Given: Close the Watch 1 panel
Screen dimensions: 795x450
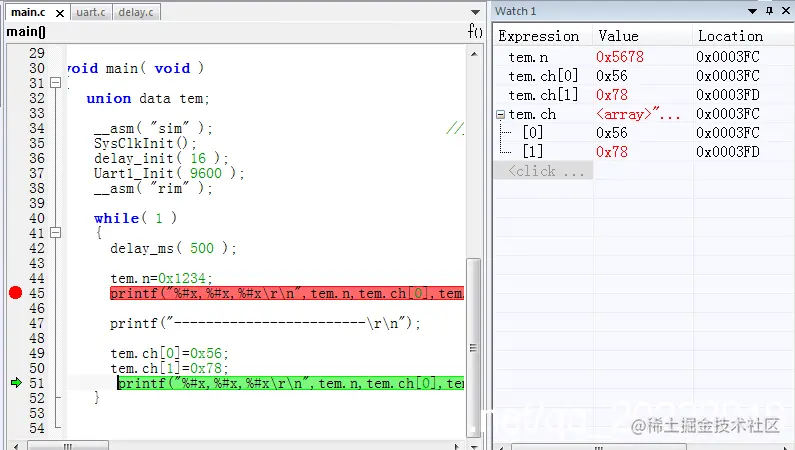Looking at the screenshot, I should pos(785,11).
